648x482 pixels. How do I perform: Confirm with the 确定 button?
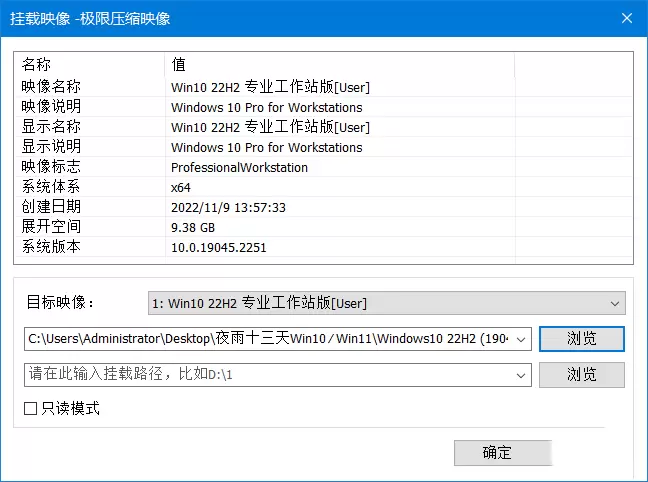[503, 453]
